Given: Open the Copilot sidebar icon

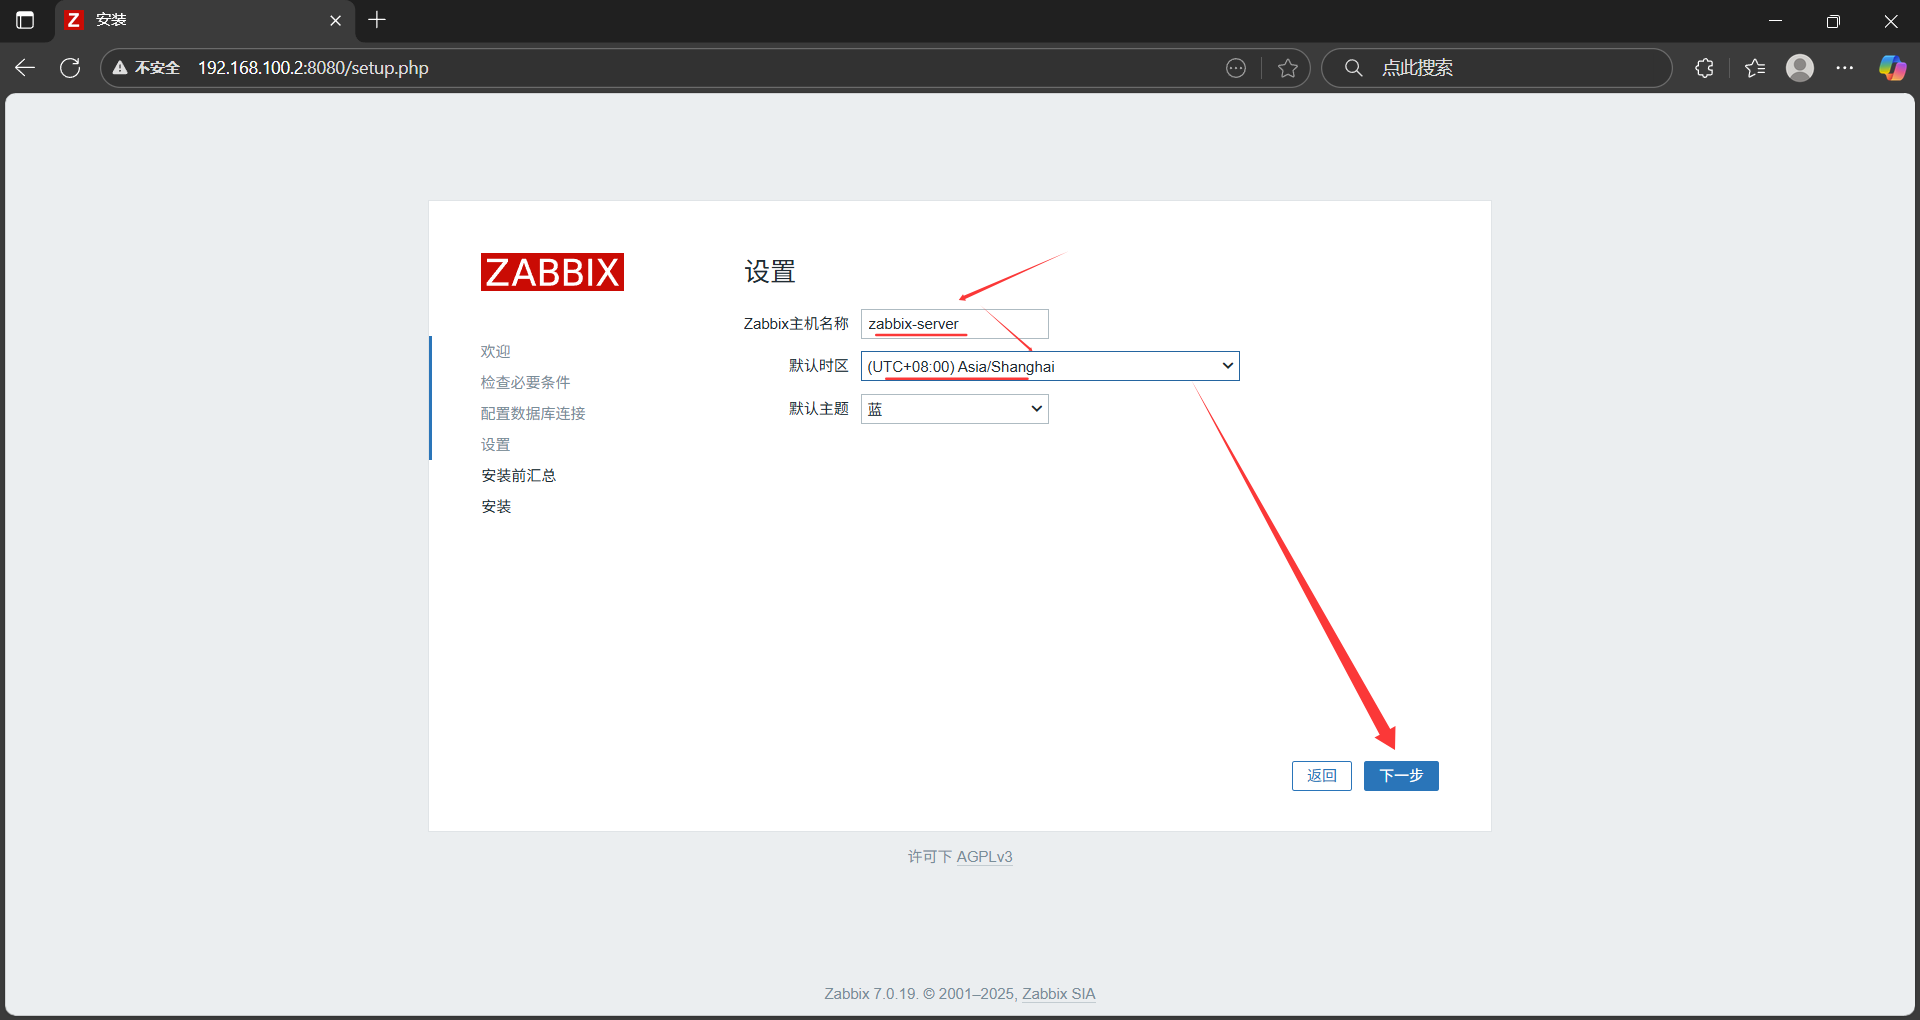Looking at the screenshot, I should pyautogui.click(x=1892, y=68).
